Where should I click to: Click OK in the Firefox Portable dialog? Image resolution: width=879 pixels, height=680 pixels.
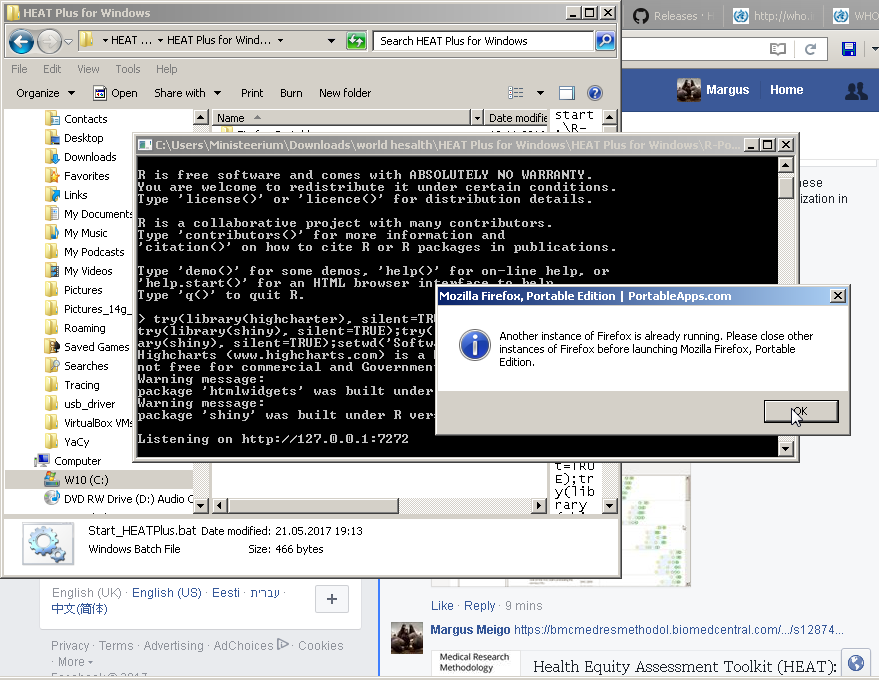tap(801, 411)
